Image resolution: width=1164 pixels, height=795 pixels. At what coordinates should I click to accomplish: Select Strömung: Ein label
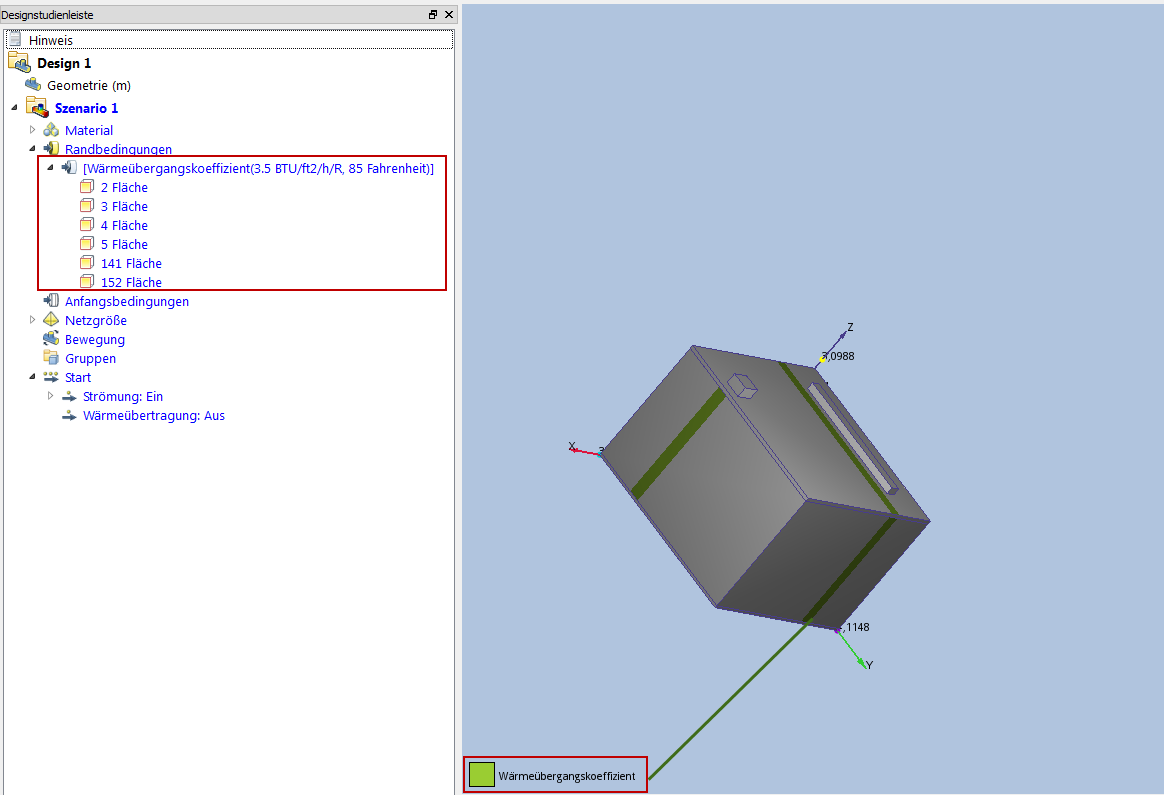(122, 397)
